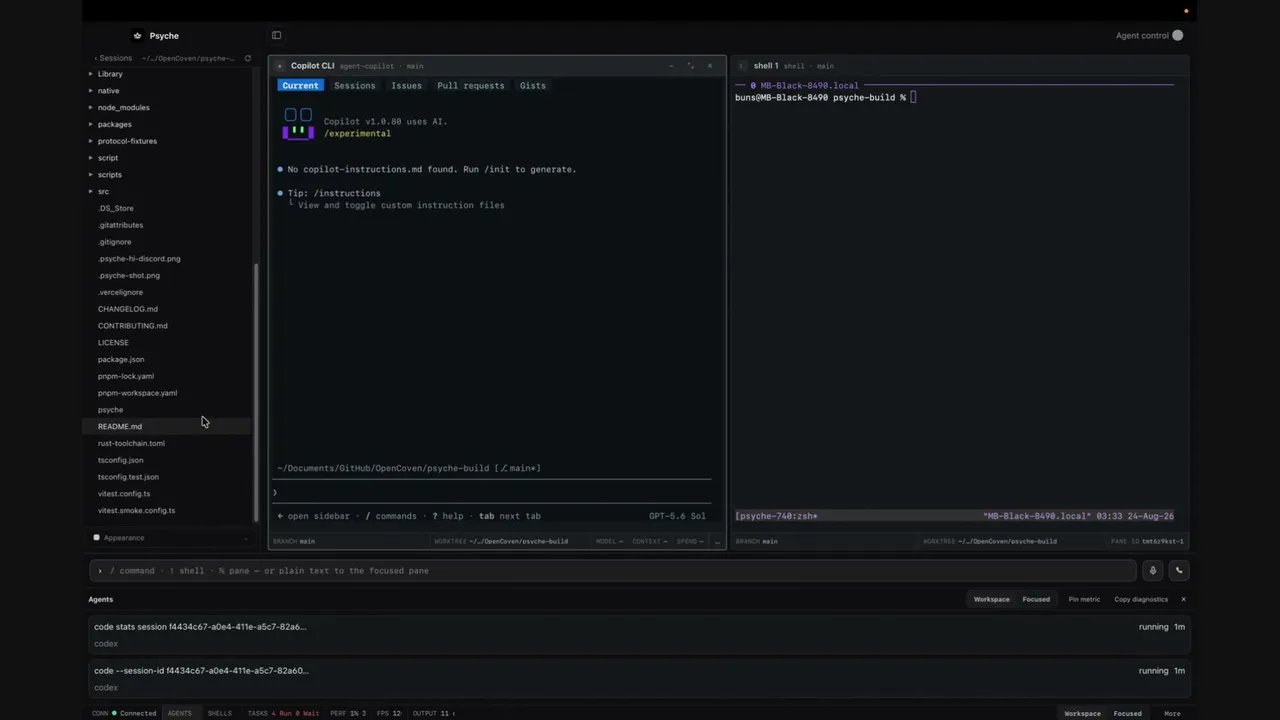Switch to the Current tab in Copilot
Screen dimensions: 1280x720
click(x=300, y=86)
